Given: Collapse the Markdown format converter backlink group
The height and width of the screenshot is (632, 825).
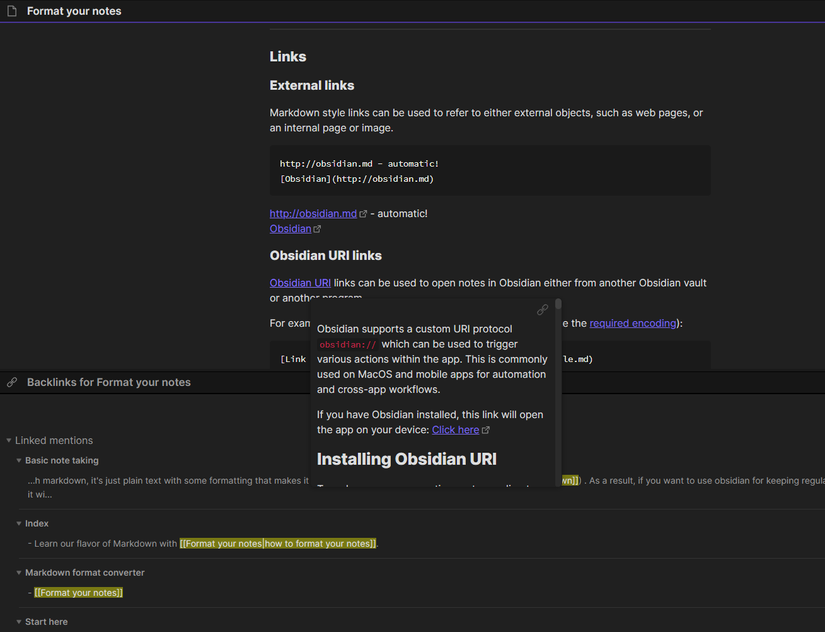Looking at the screenshot, I should (19, 573).
